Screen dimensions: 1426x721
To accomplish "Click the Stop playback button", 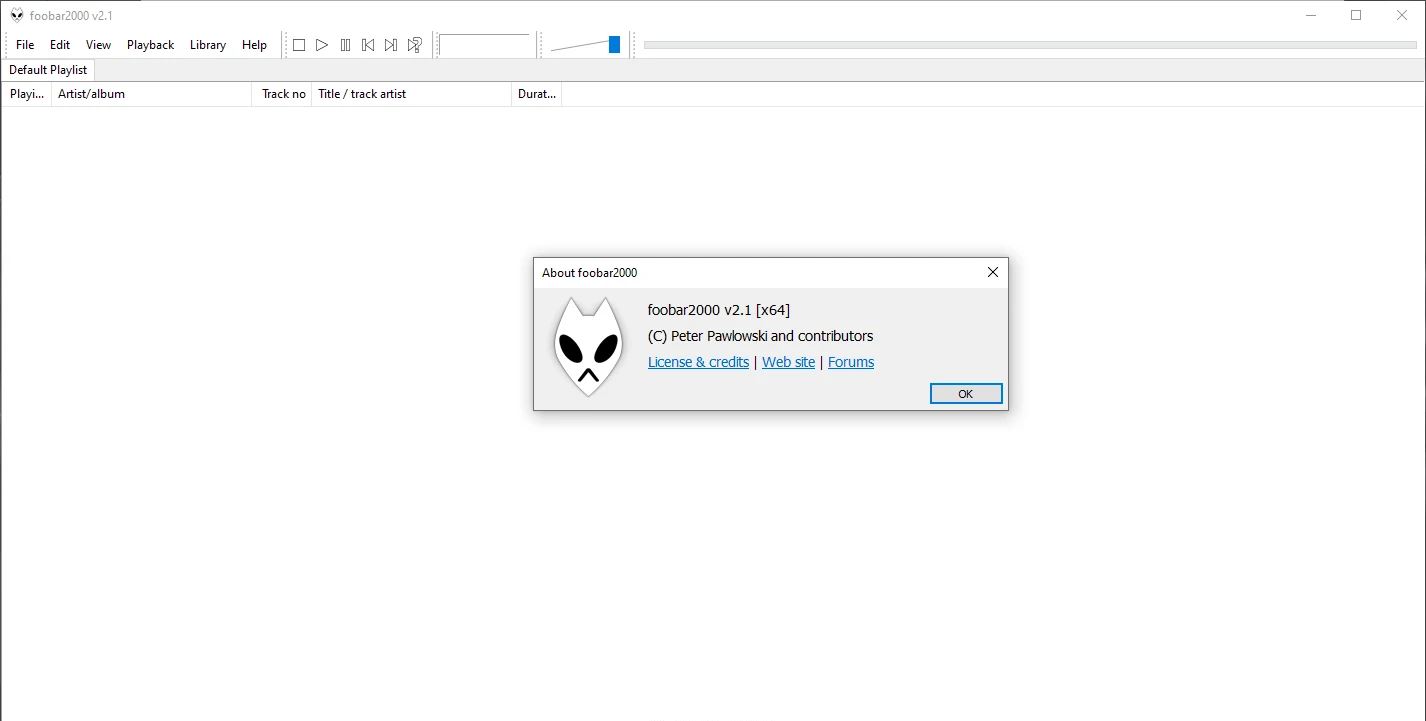I will click(x=298, y=45).
